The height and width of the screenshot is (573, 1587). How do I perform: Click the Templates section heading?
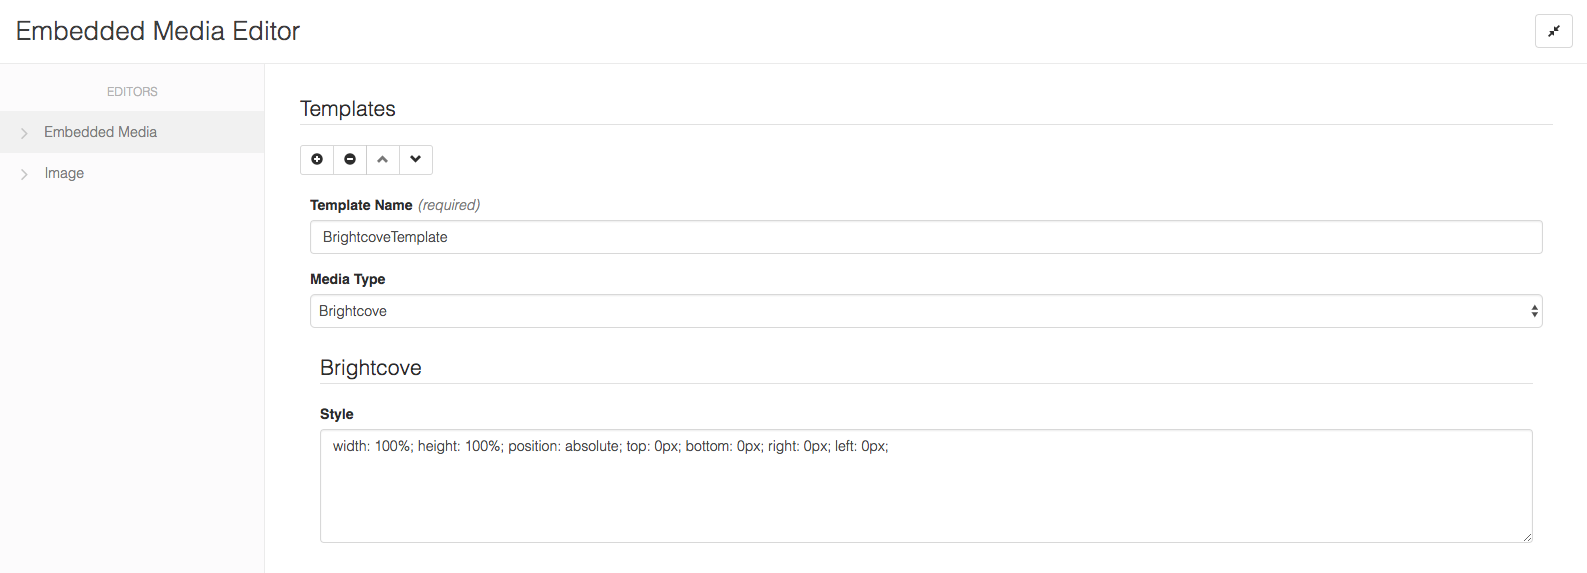pos(348,109)
